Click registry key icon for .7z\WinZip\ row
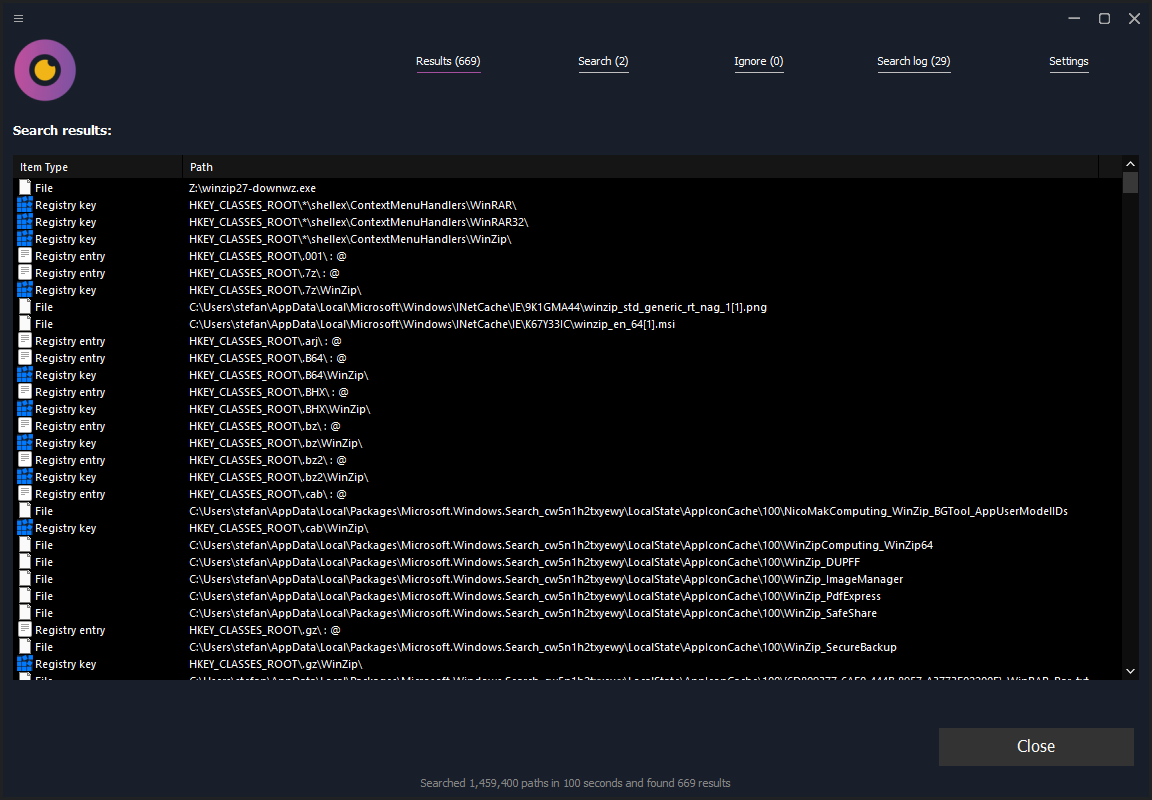Image resolution: width=1152 pixels, height=800 pixels. (25, 290)
